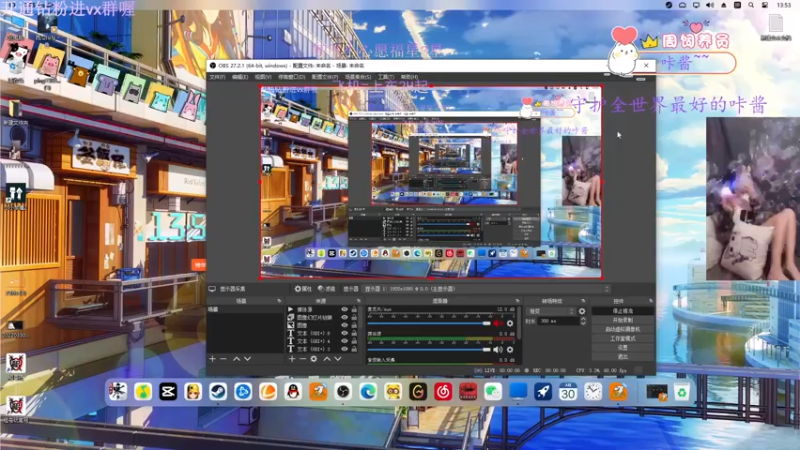Select the 场景 scene item in scenes list
The width and height of the screenshot is (800, 450).
[x=245, y=310]
